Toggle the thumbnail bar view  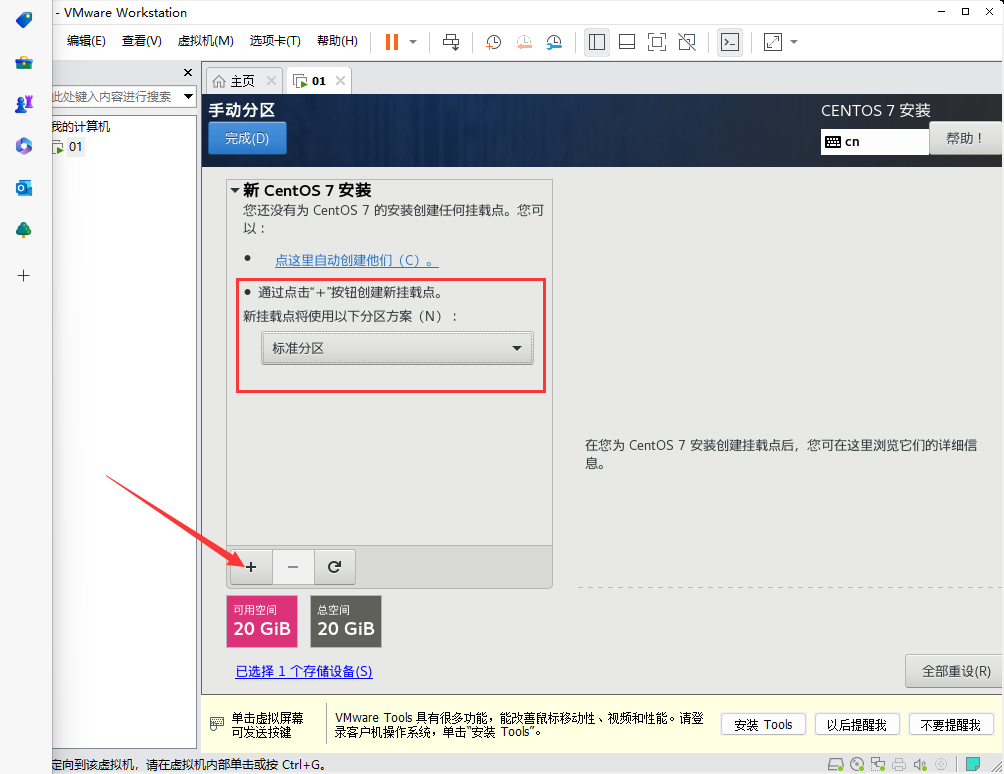[627, 42]
